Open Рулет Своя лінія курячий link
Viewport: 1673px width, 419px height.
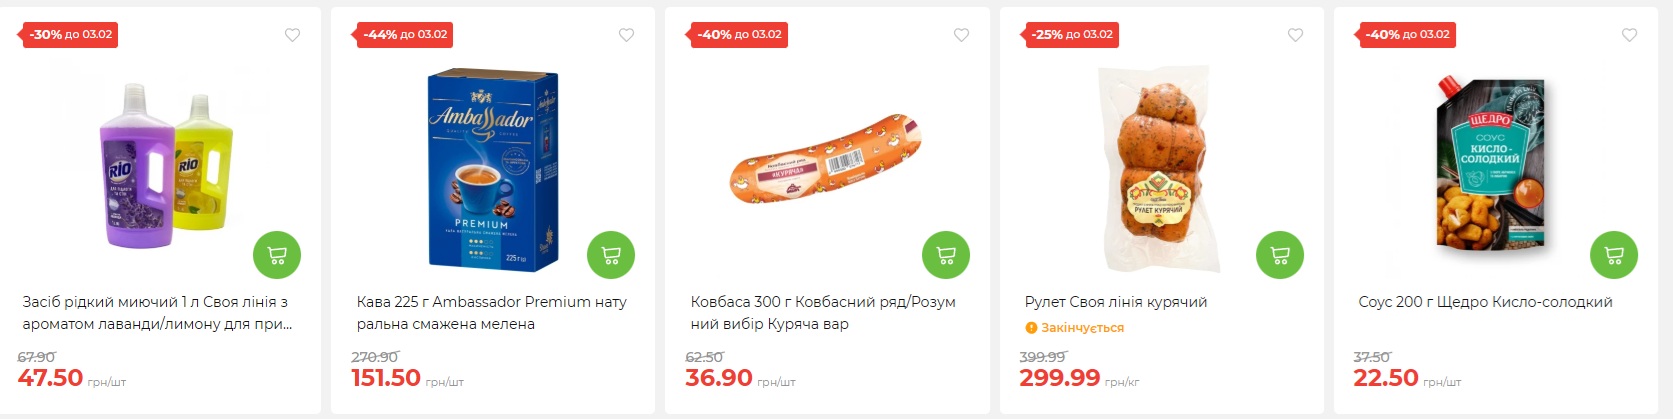(x=1115, y=302)
